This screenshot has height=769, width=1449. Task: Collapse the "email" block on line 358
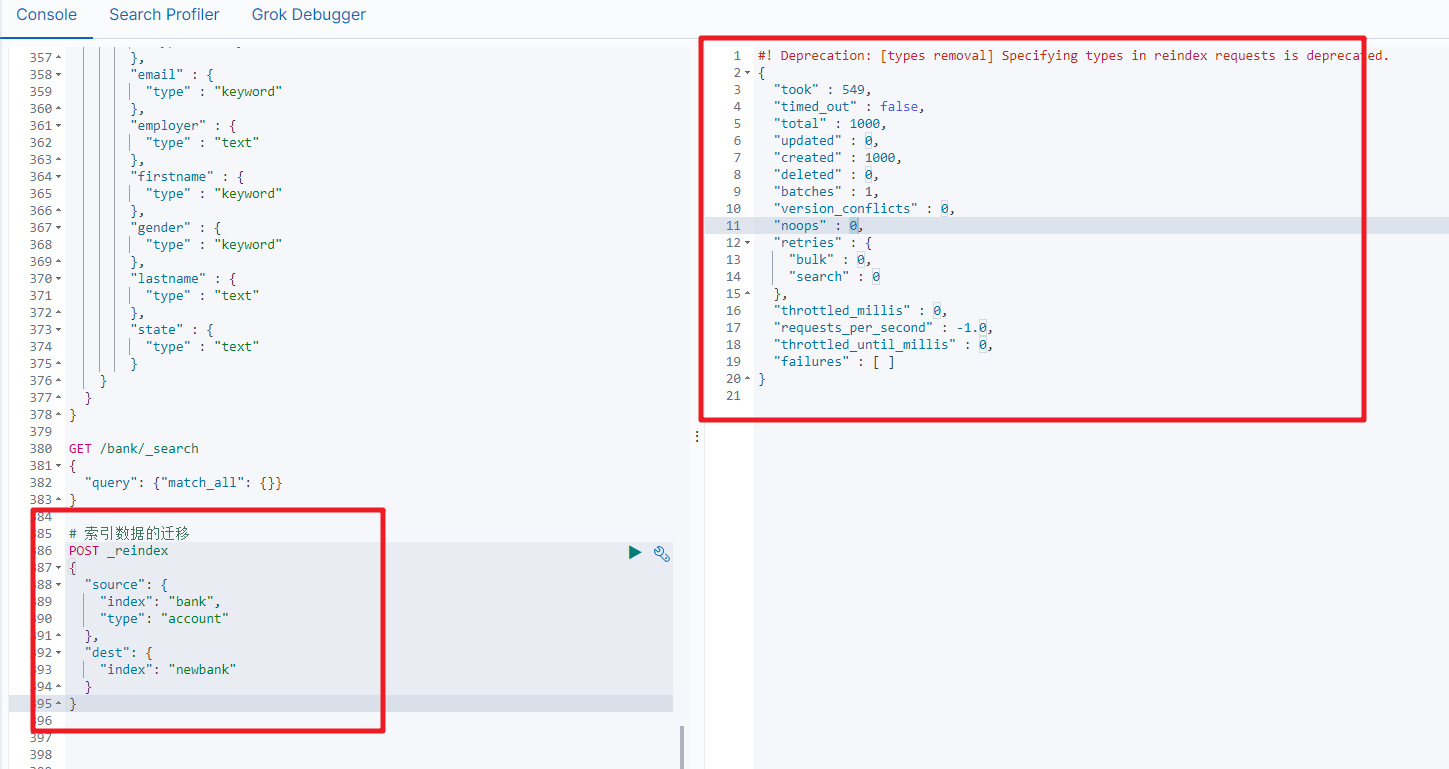coord(58,75)
